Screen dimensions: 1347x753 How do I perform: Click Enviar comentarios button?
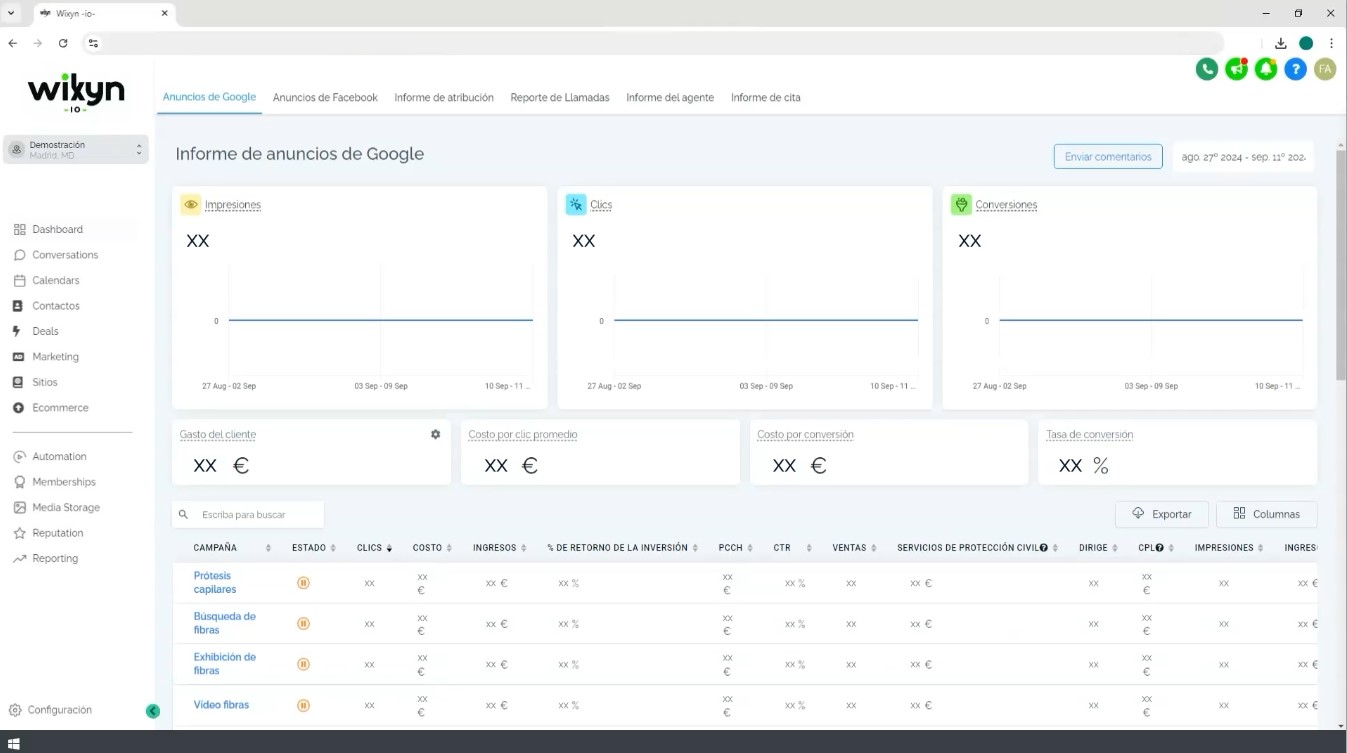tap(1108, 157)
